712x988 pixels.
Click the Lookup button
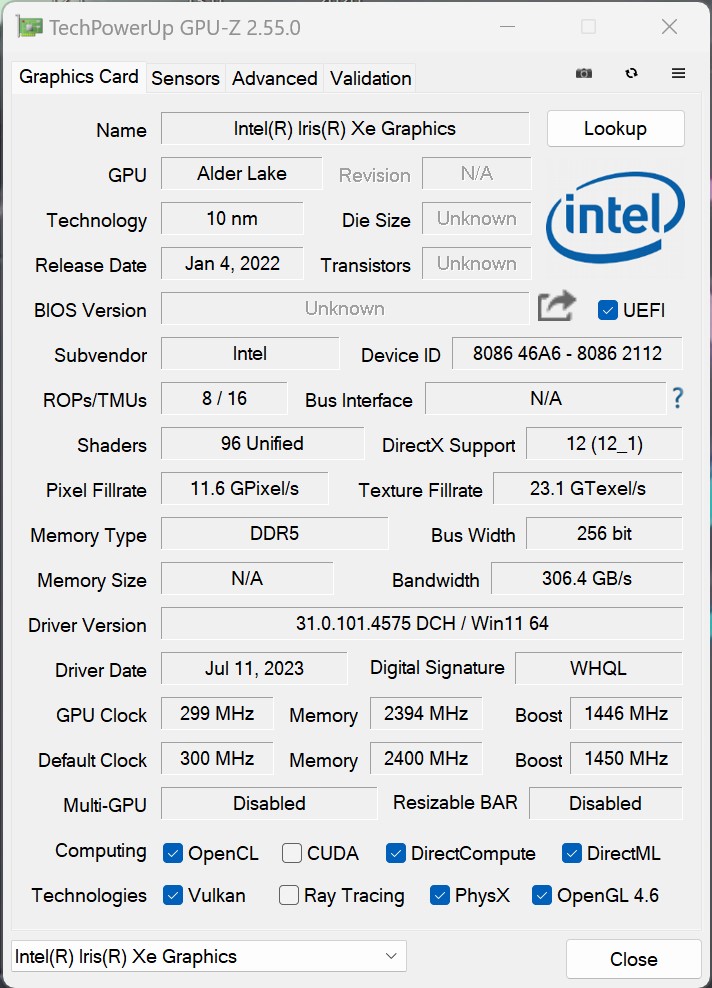(x=615, y=128)
